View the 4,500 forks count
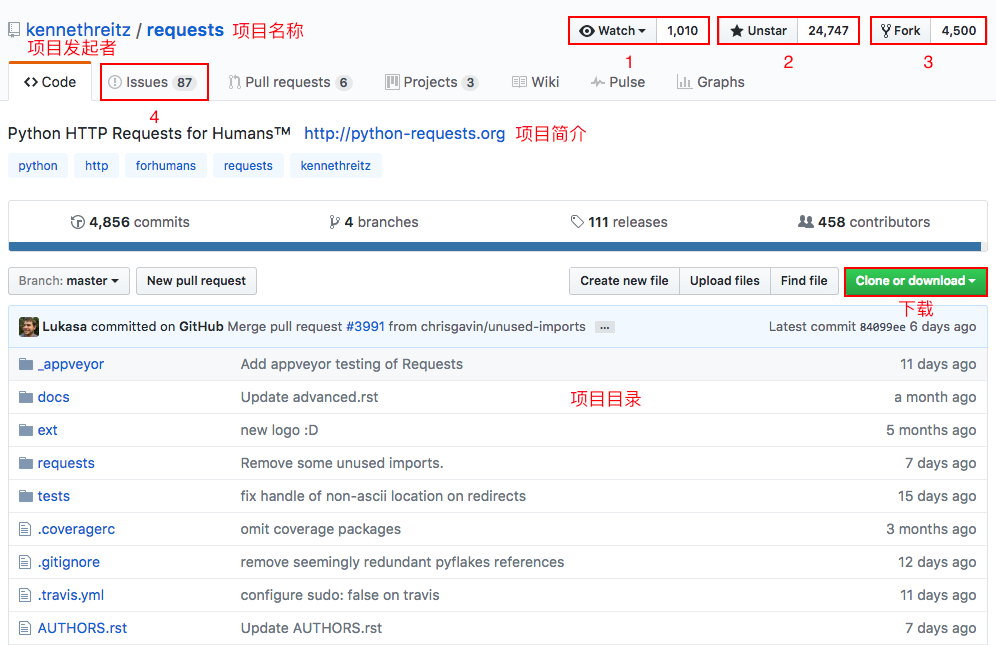This screenshot has height=645, width=996. [x=959, y=31]
